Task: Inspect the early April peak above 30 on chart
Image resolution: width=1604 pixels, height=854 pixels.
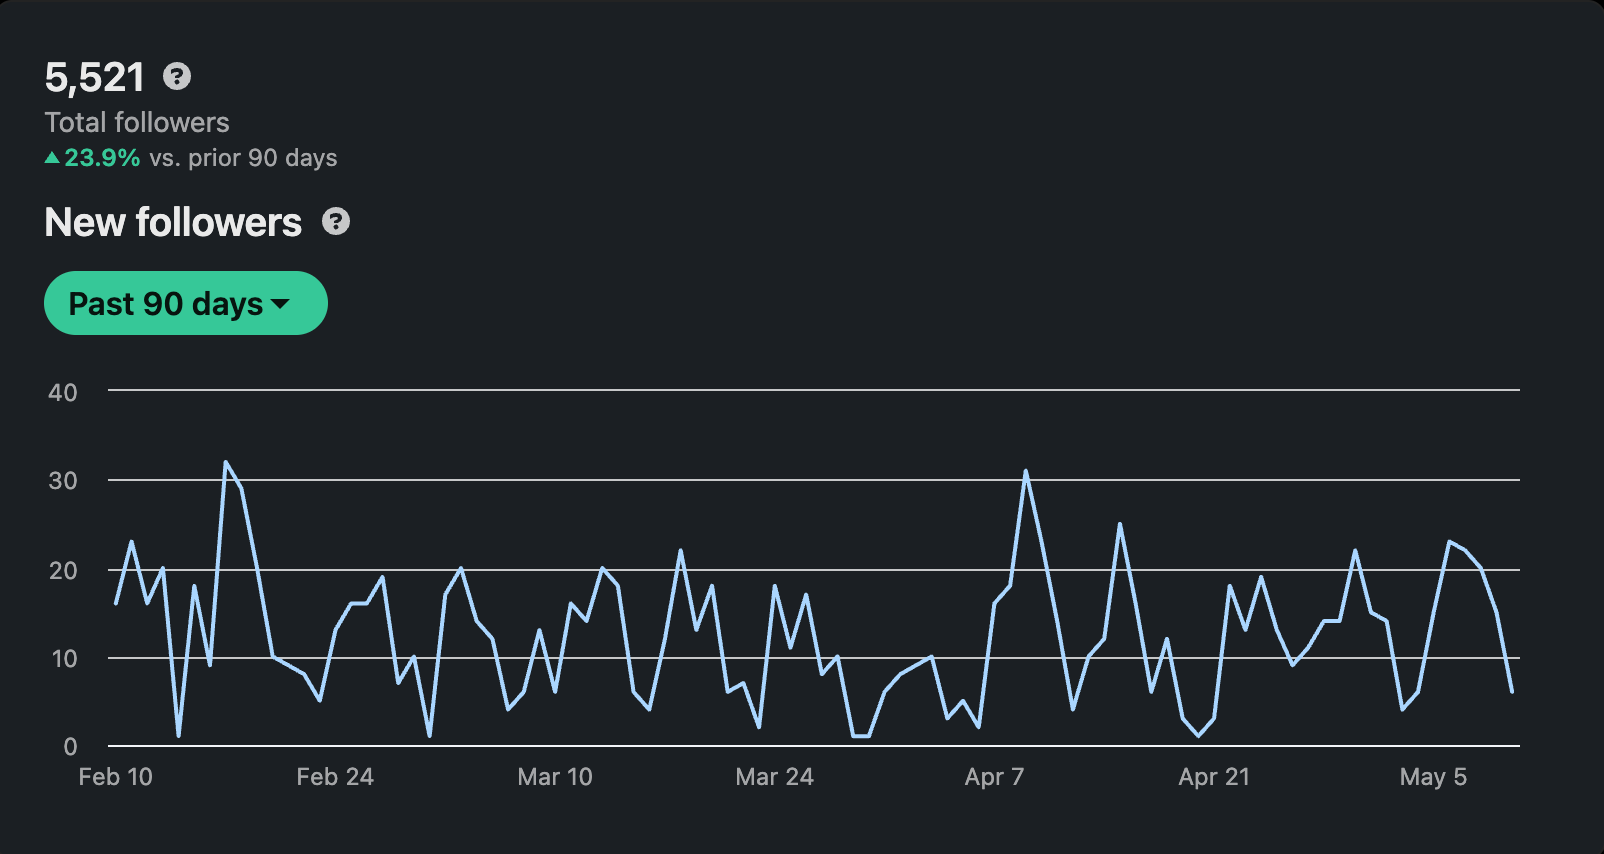Action: tap(1025, 471)
